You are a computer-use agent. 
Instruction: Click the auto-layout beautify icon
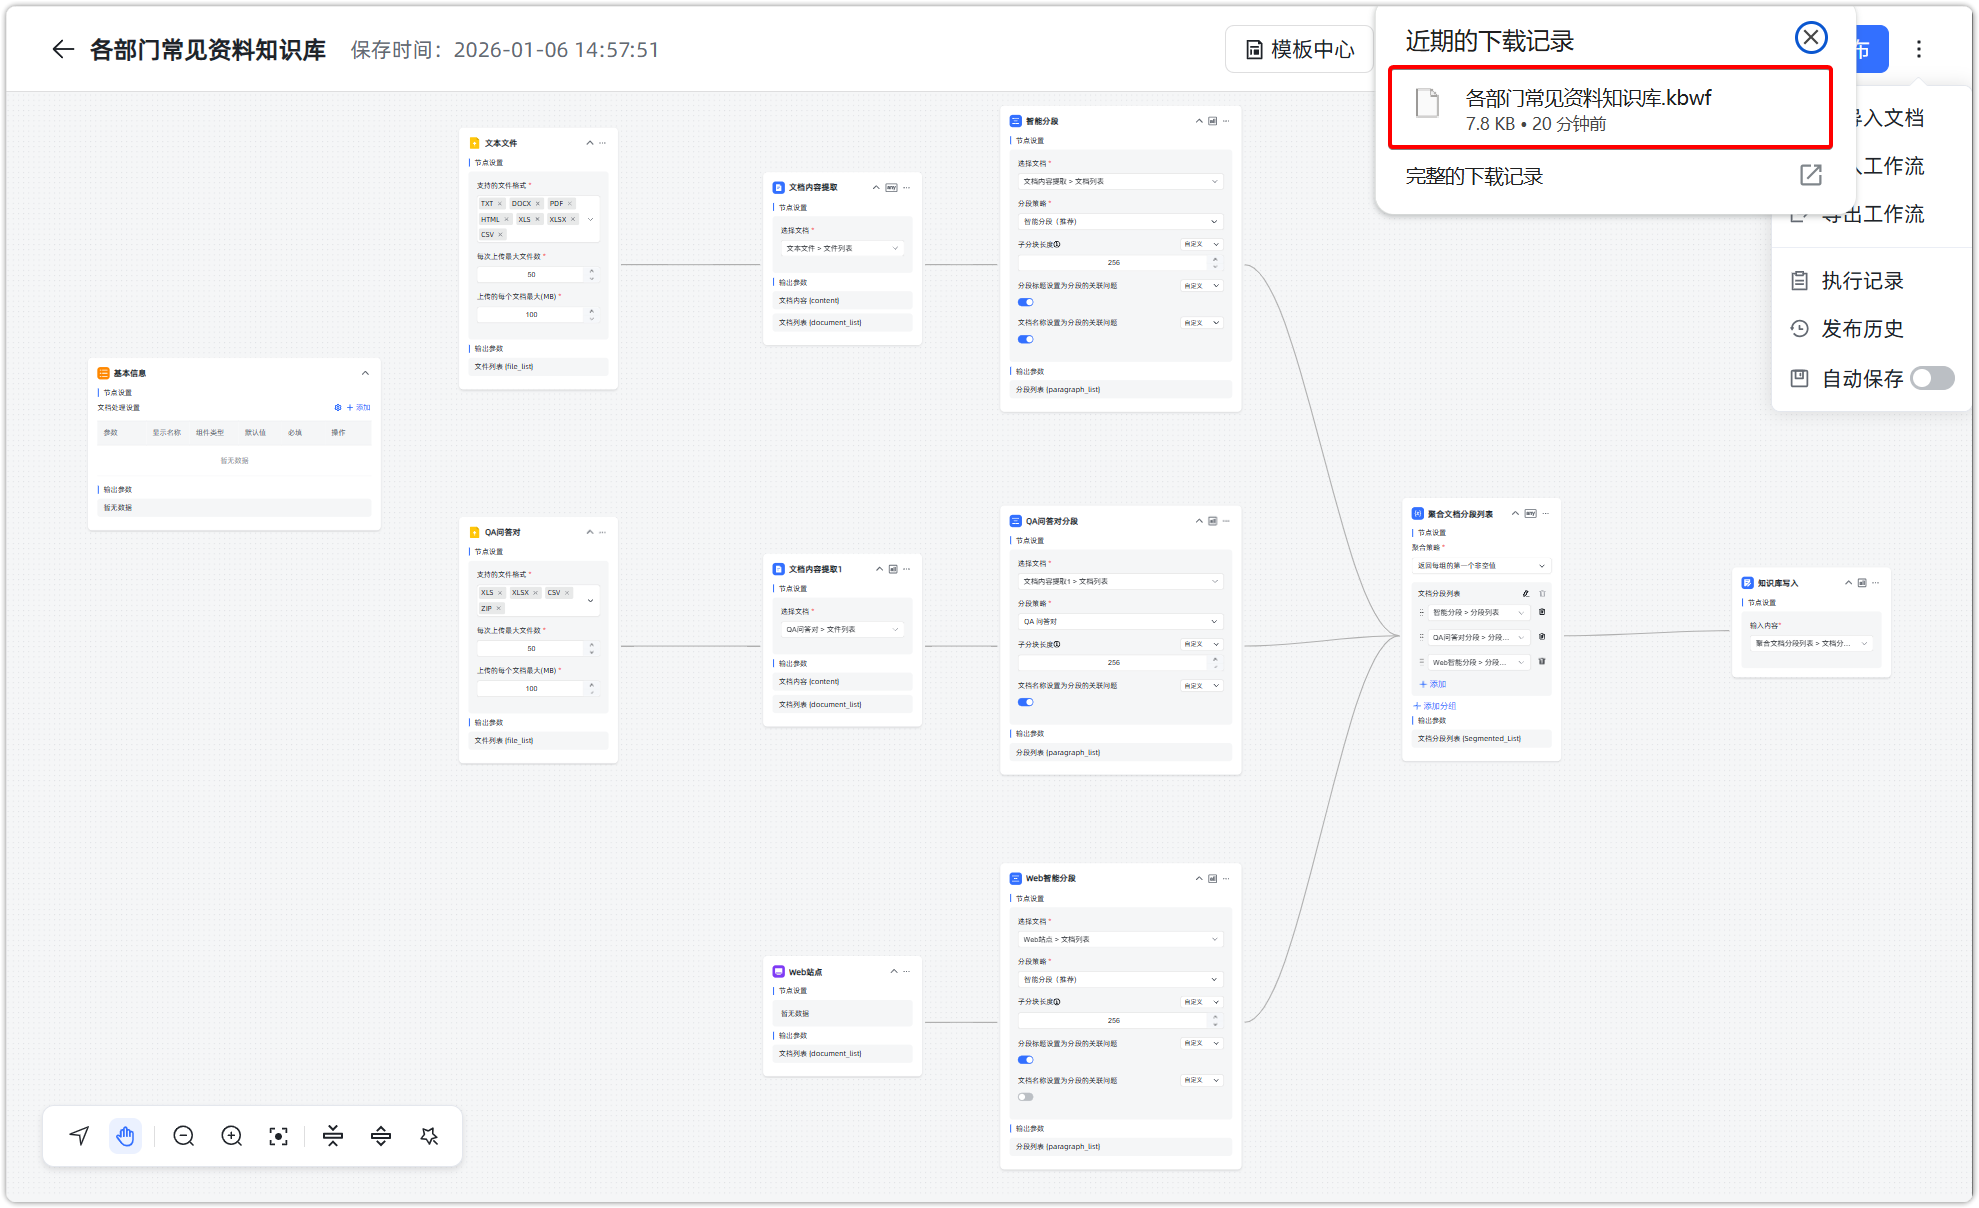(430, 1136)
